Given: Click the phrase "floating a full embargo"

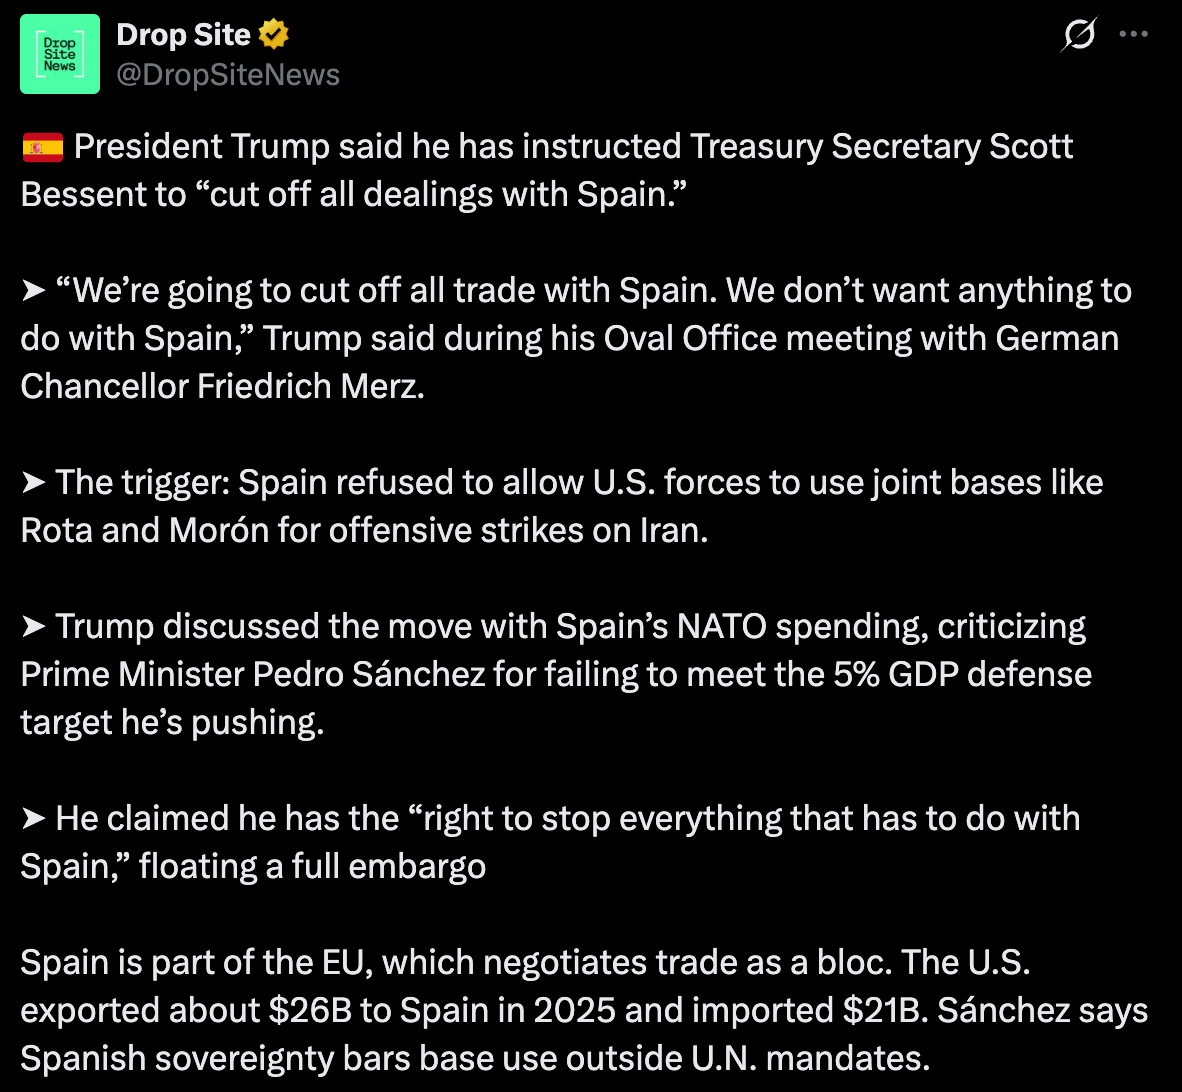Looking at the screenshot, I should pyautogui.click(x=312, y=866).
